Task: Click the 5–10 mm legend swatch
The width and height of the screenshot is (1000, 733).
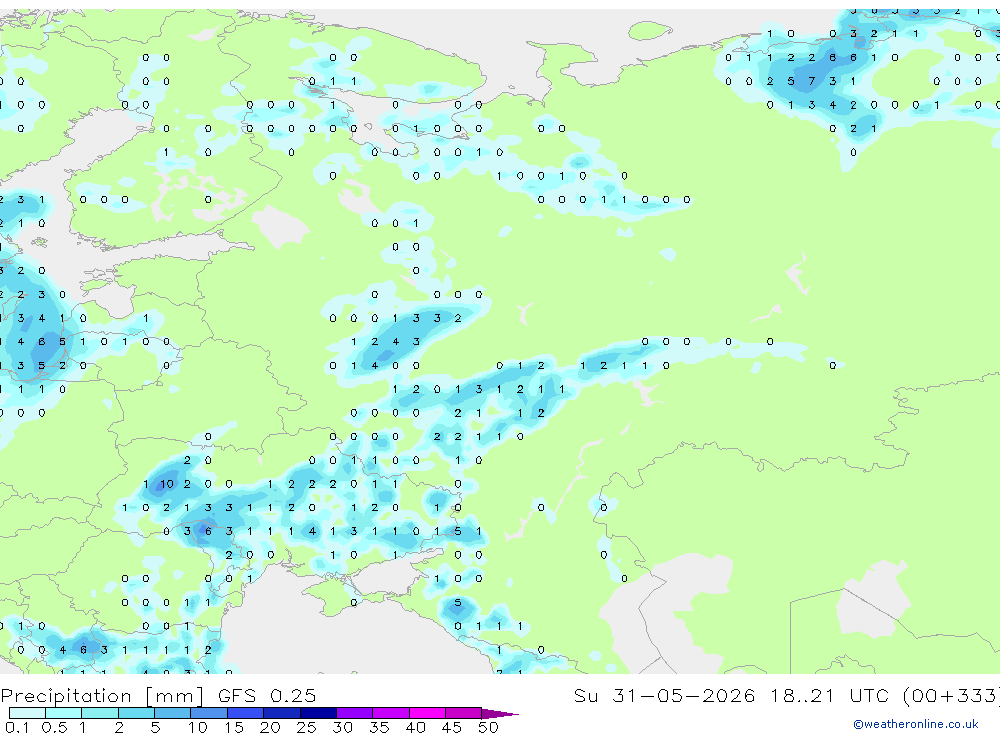Action: click(x=173, y=713)
